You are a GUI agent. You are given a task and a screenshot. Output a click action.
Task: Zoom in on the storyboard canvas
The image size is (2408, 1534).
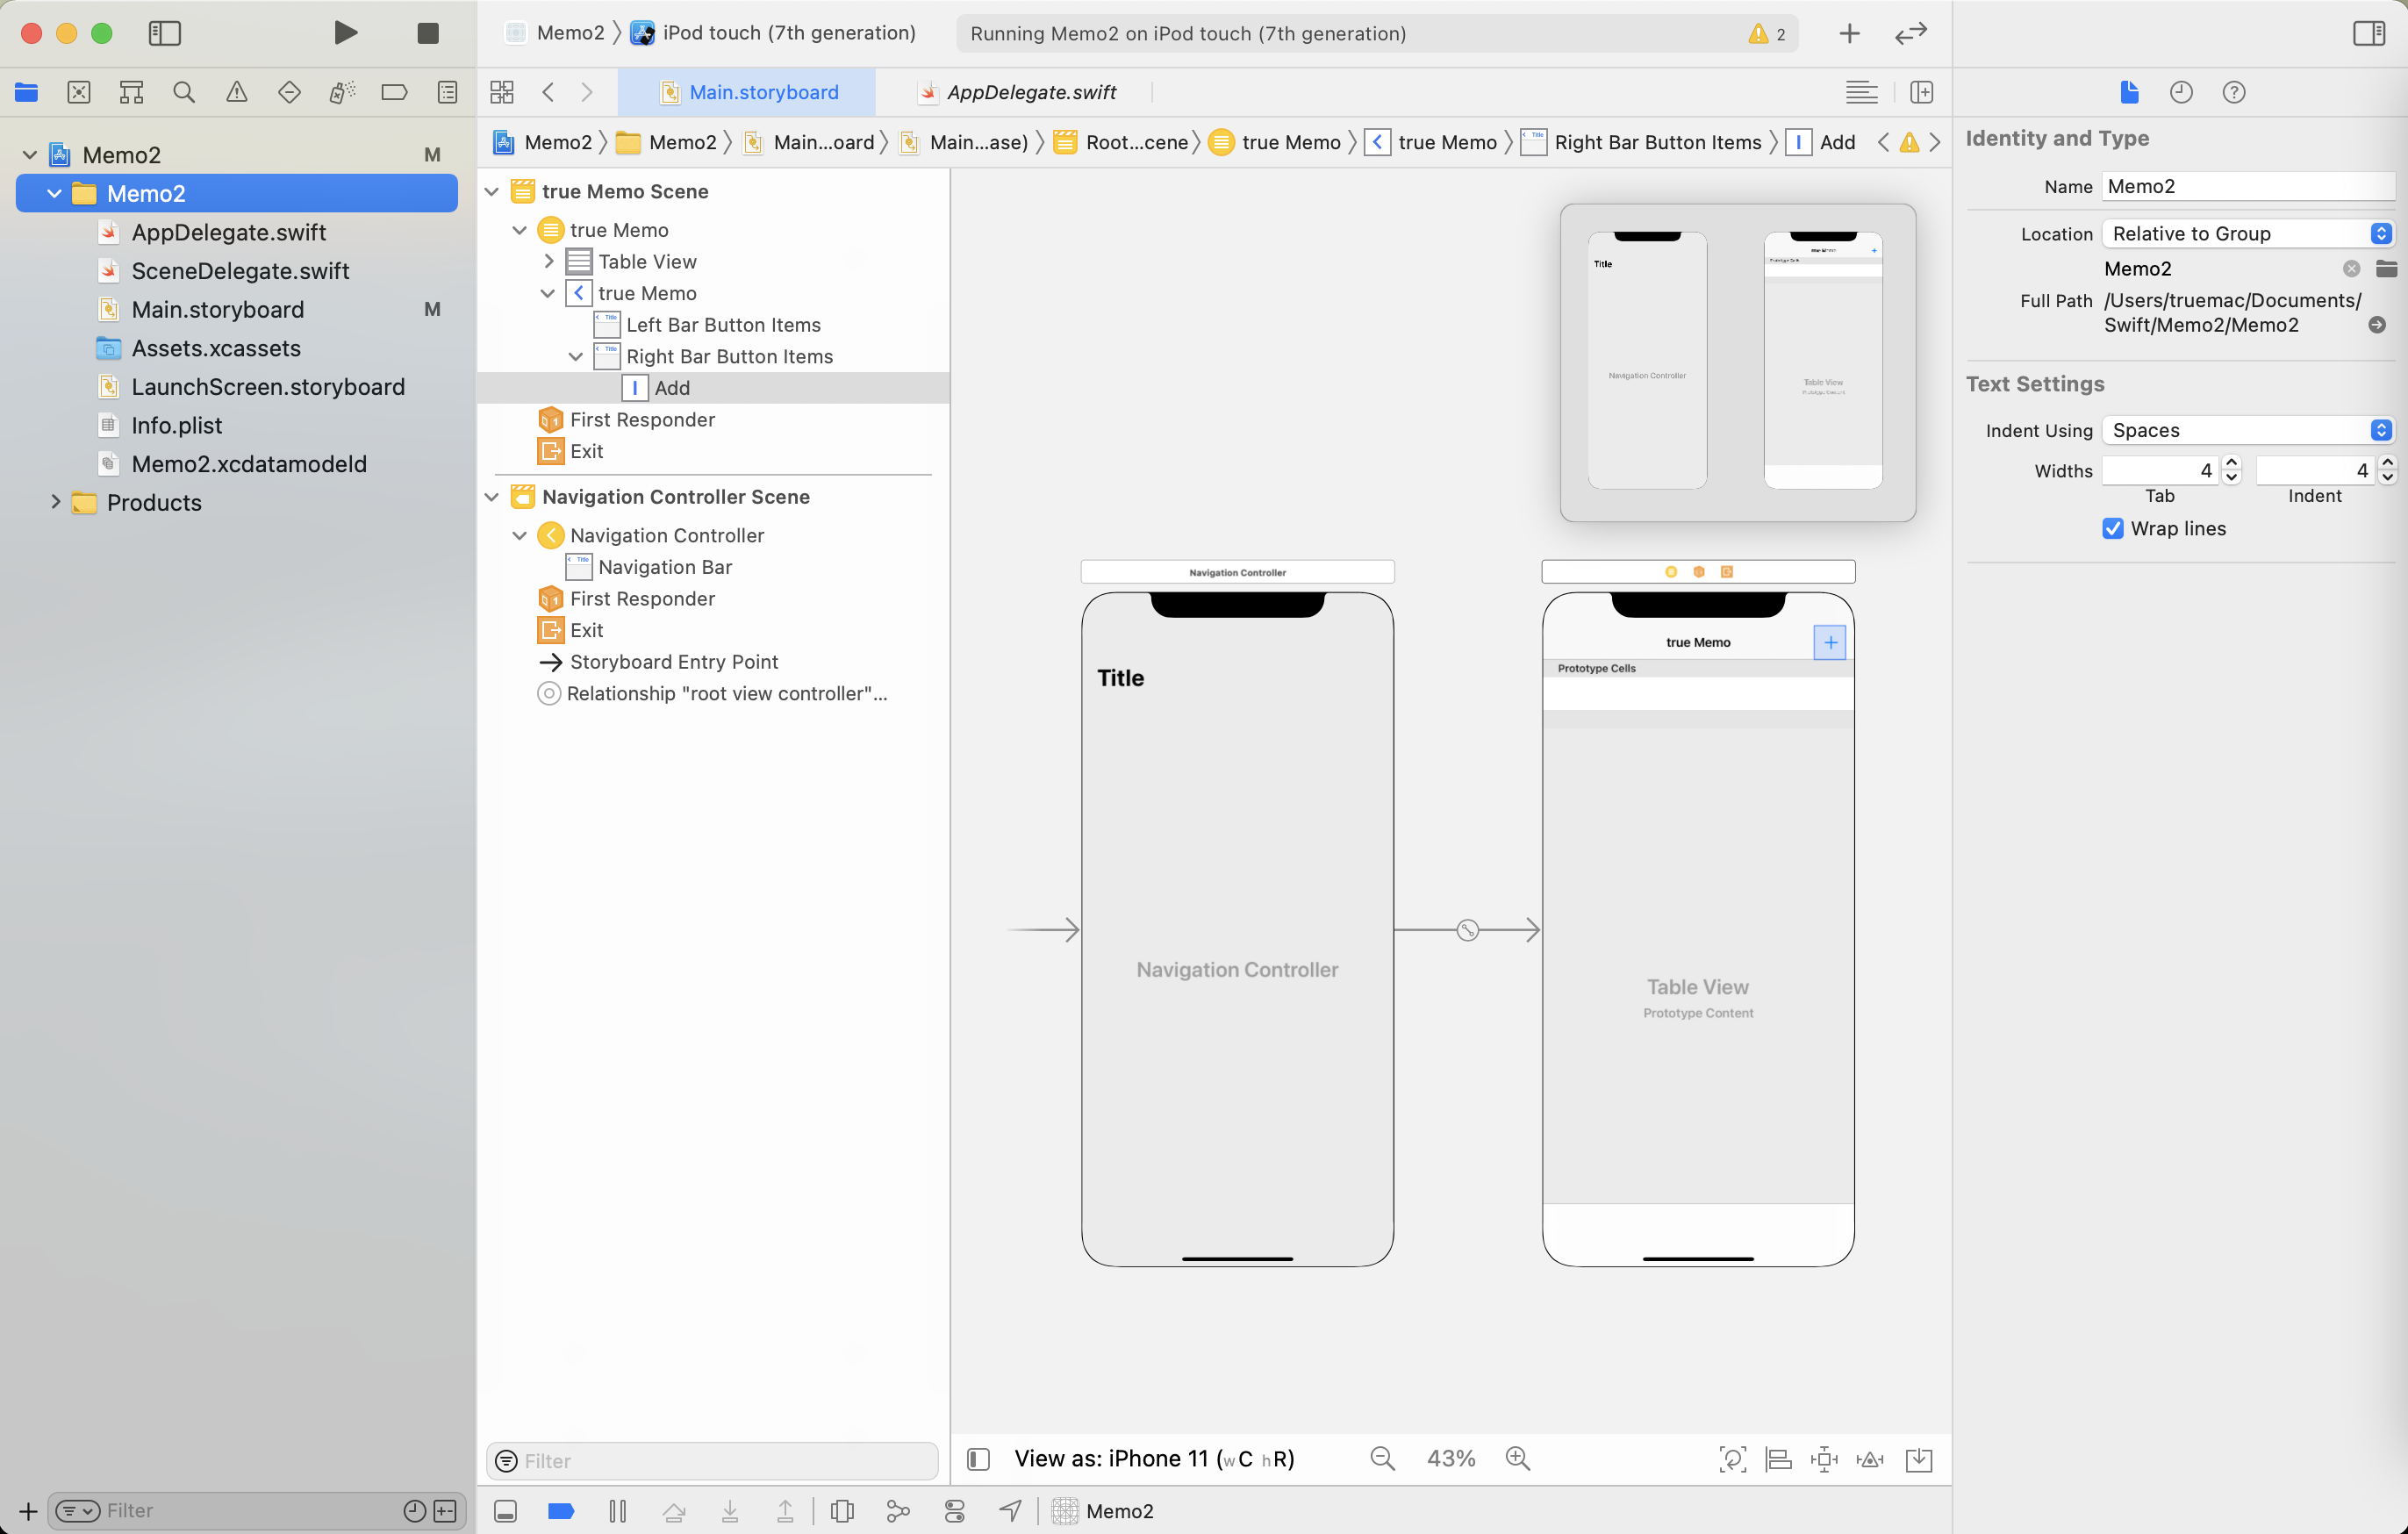(x=1517, y=1458)
